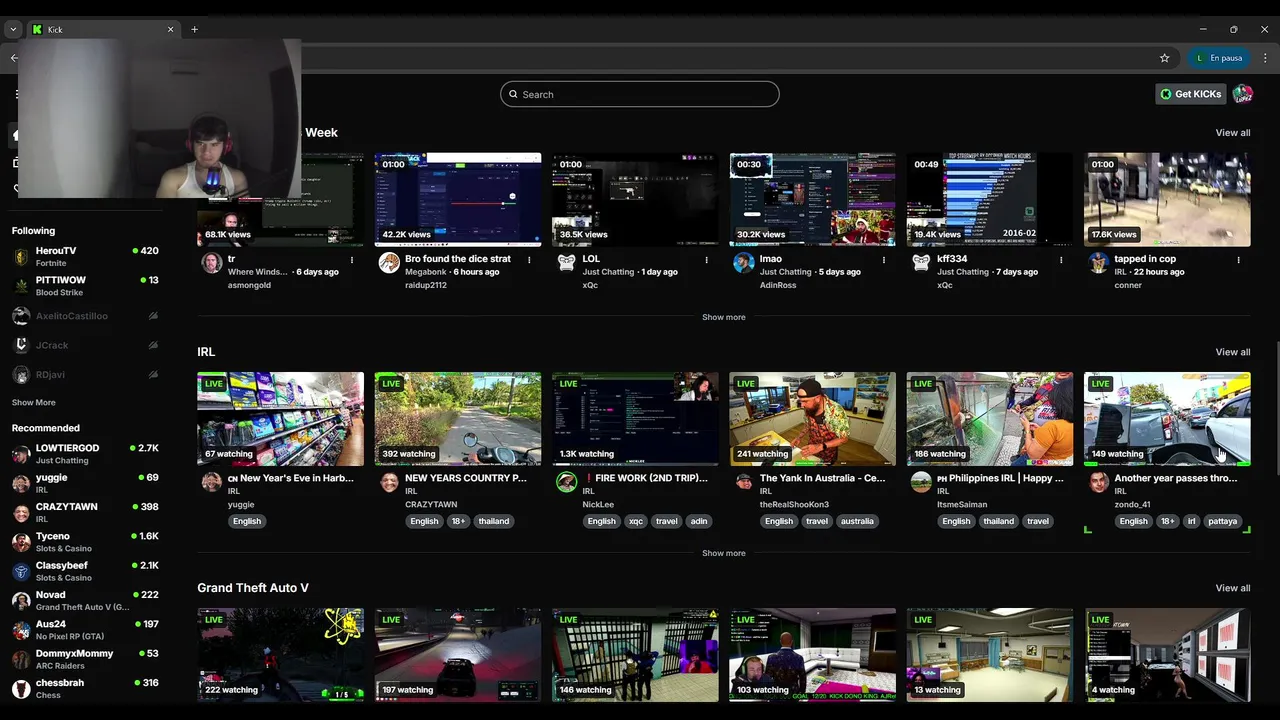Click AdinRoss avatar beside the 'lmao' clip

743,262
